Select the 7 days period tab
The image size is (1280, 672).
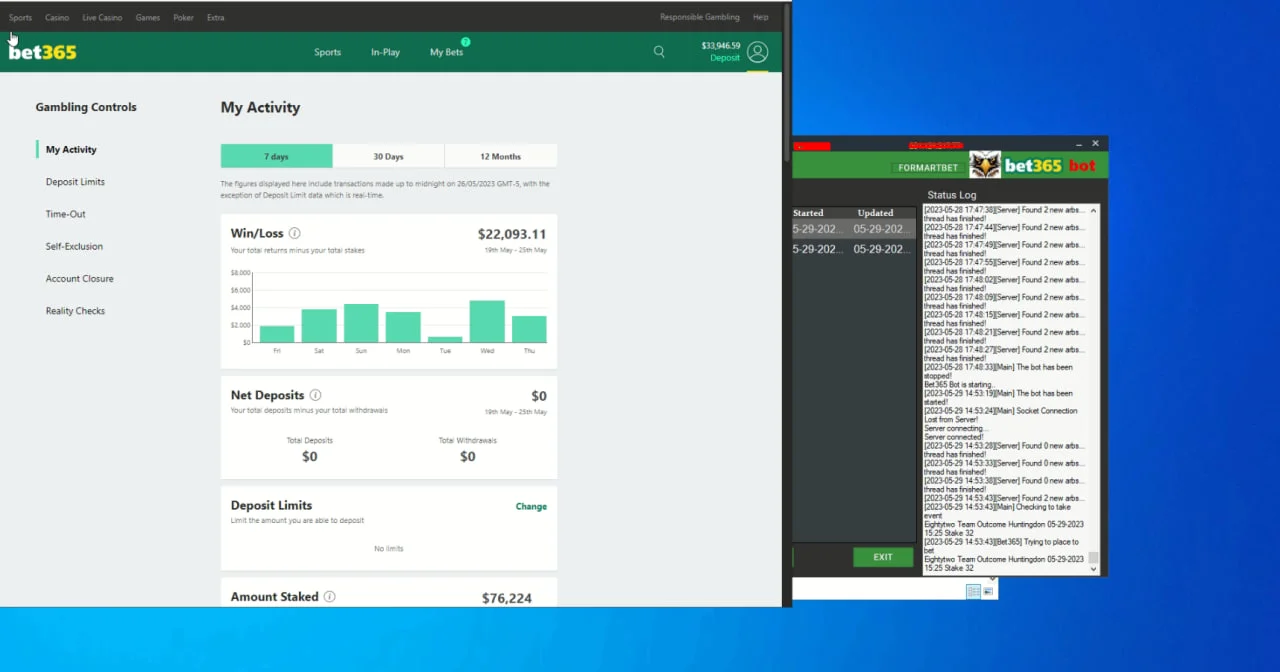coord(276,156)
